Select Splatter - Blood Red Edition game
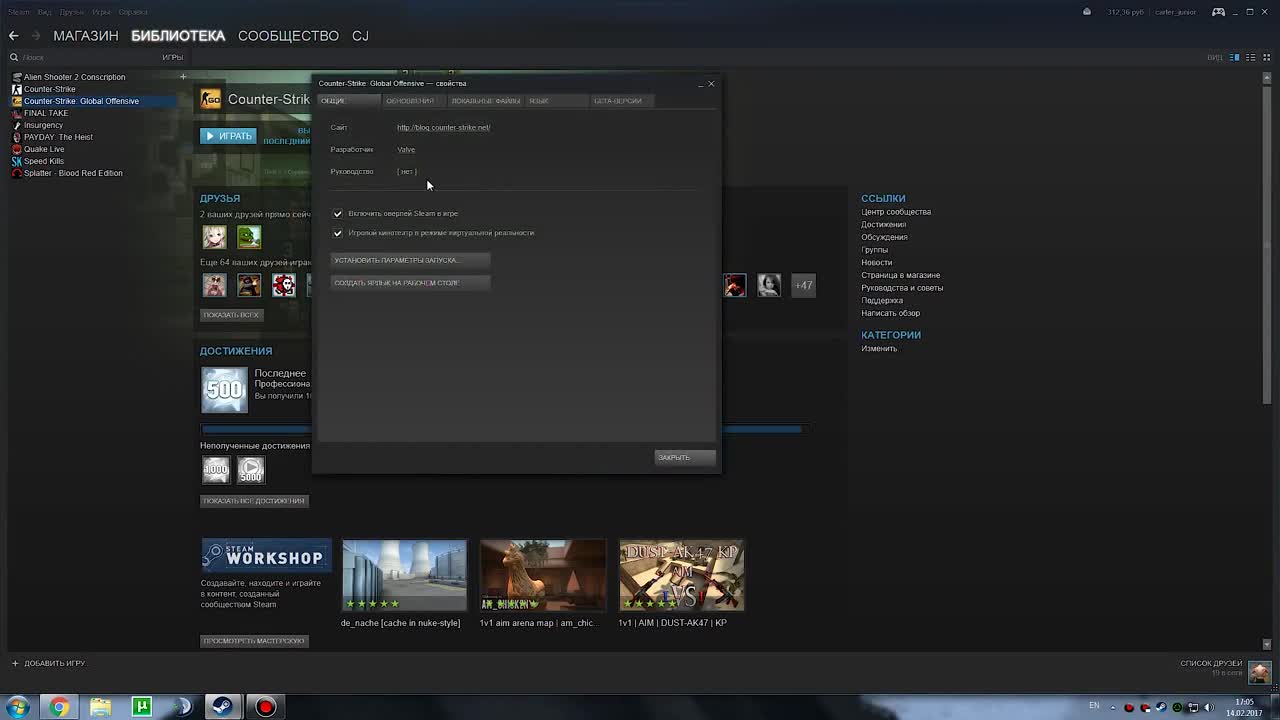1280x720 pixels. point(73,173)
